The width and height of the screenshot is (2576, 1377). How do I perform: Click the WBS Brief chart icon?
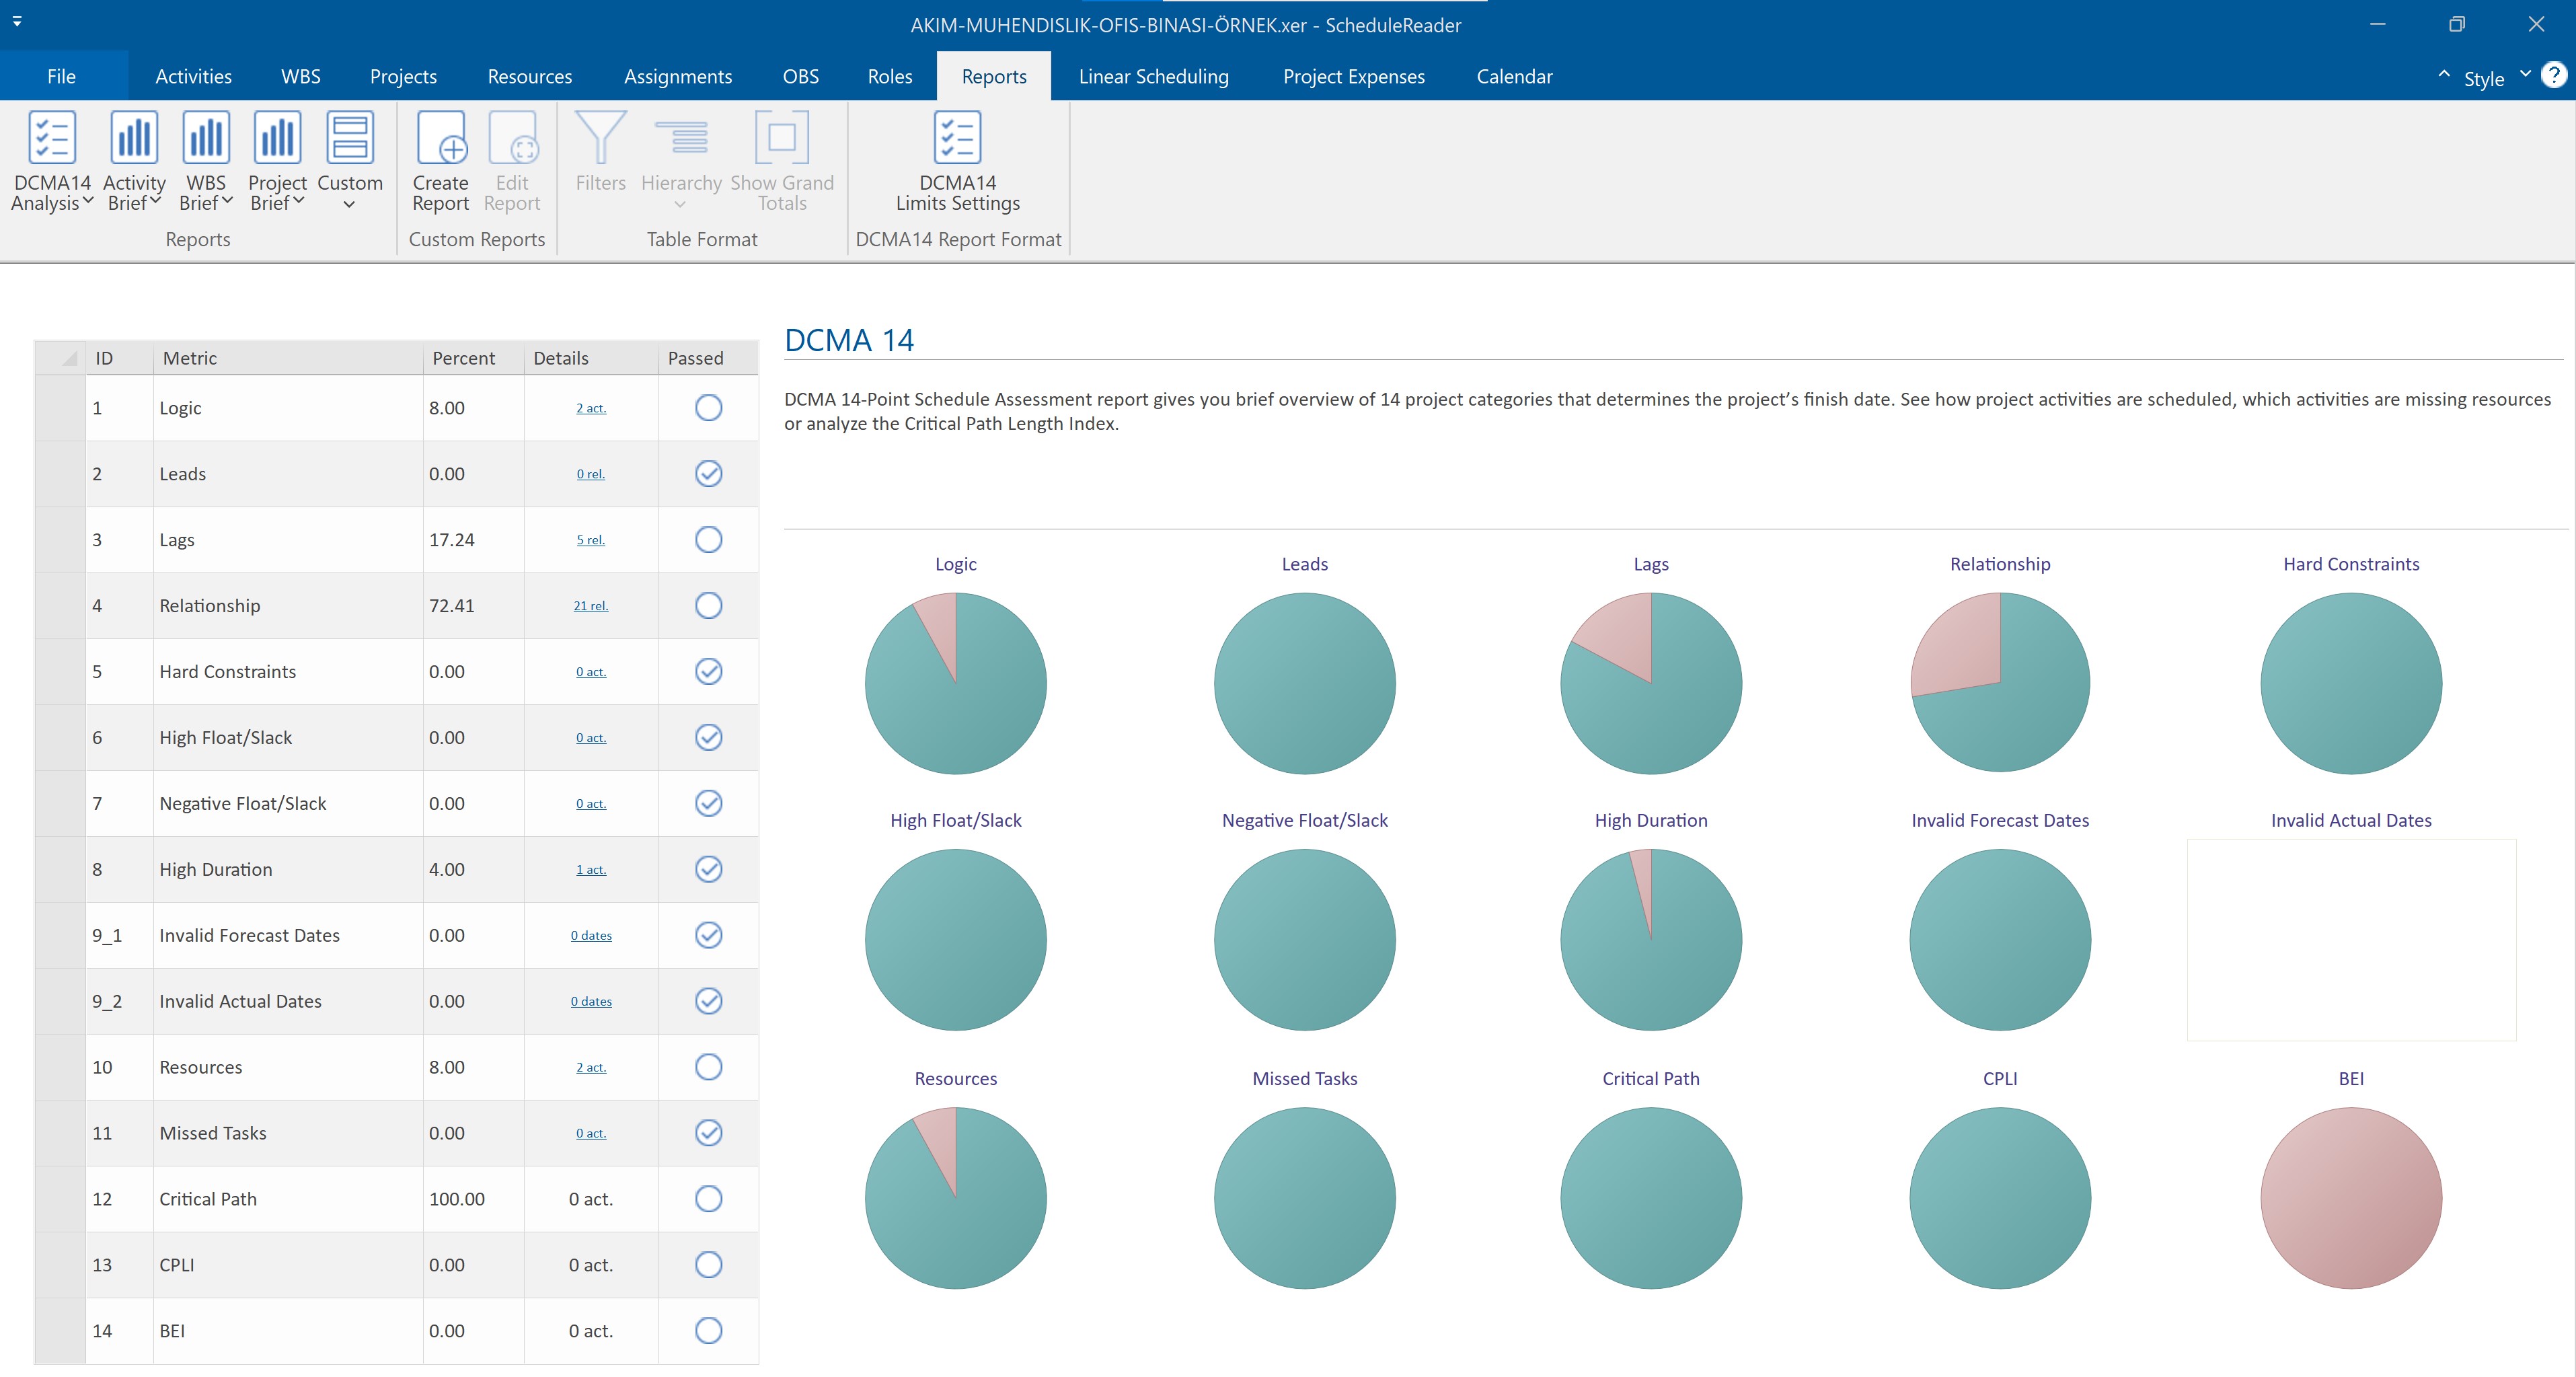point(206,138)
